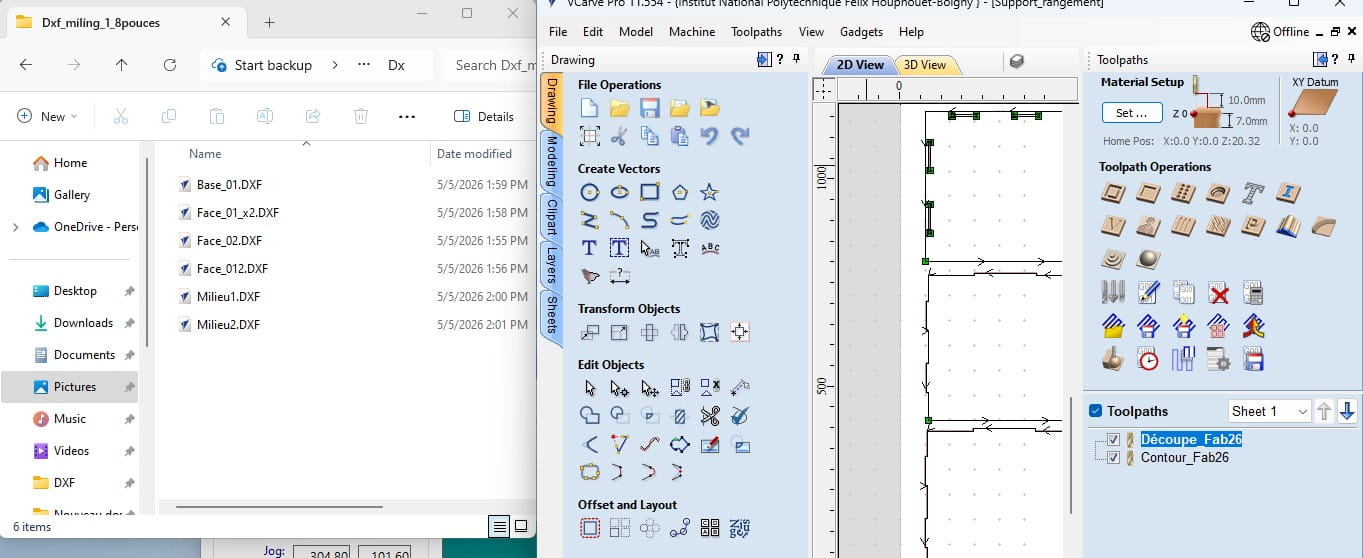
Task: Click the Save Toolpaths disk icon
Action: (x=1253, y=359)
